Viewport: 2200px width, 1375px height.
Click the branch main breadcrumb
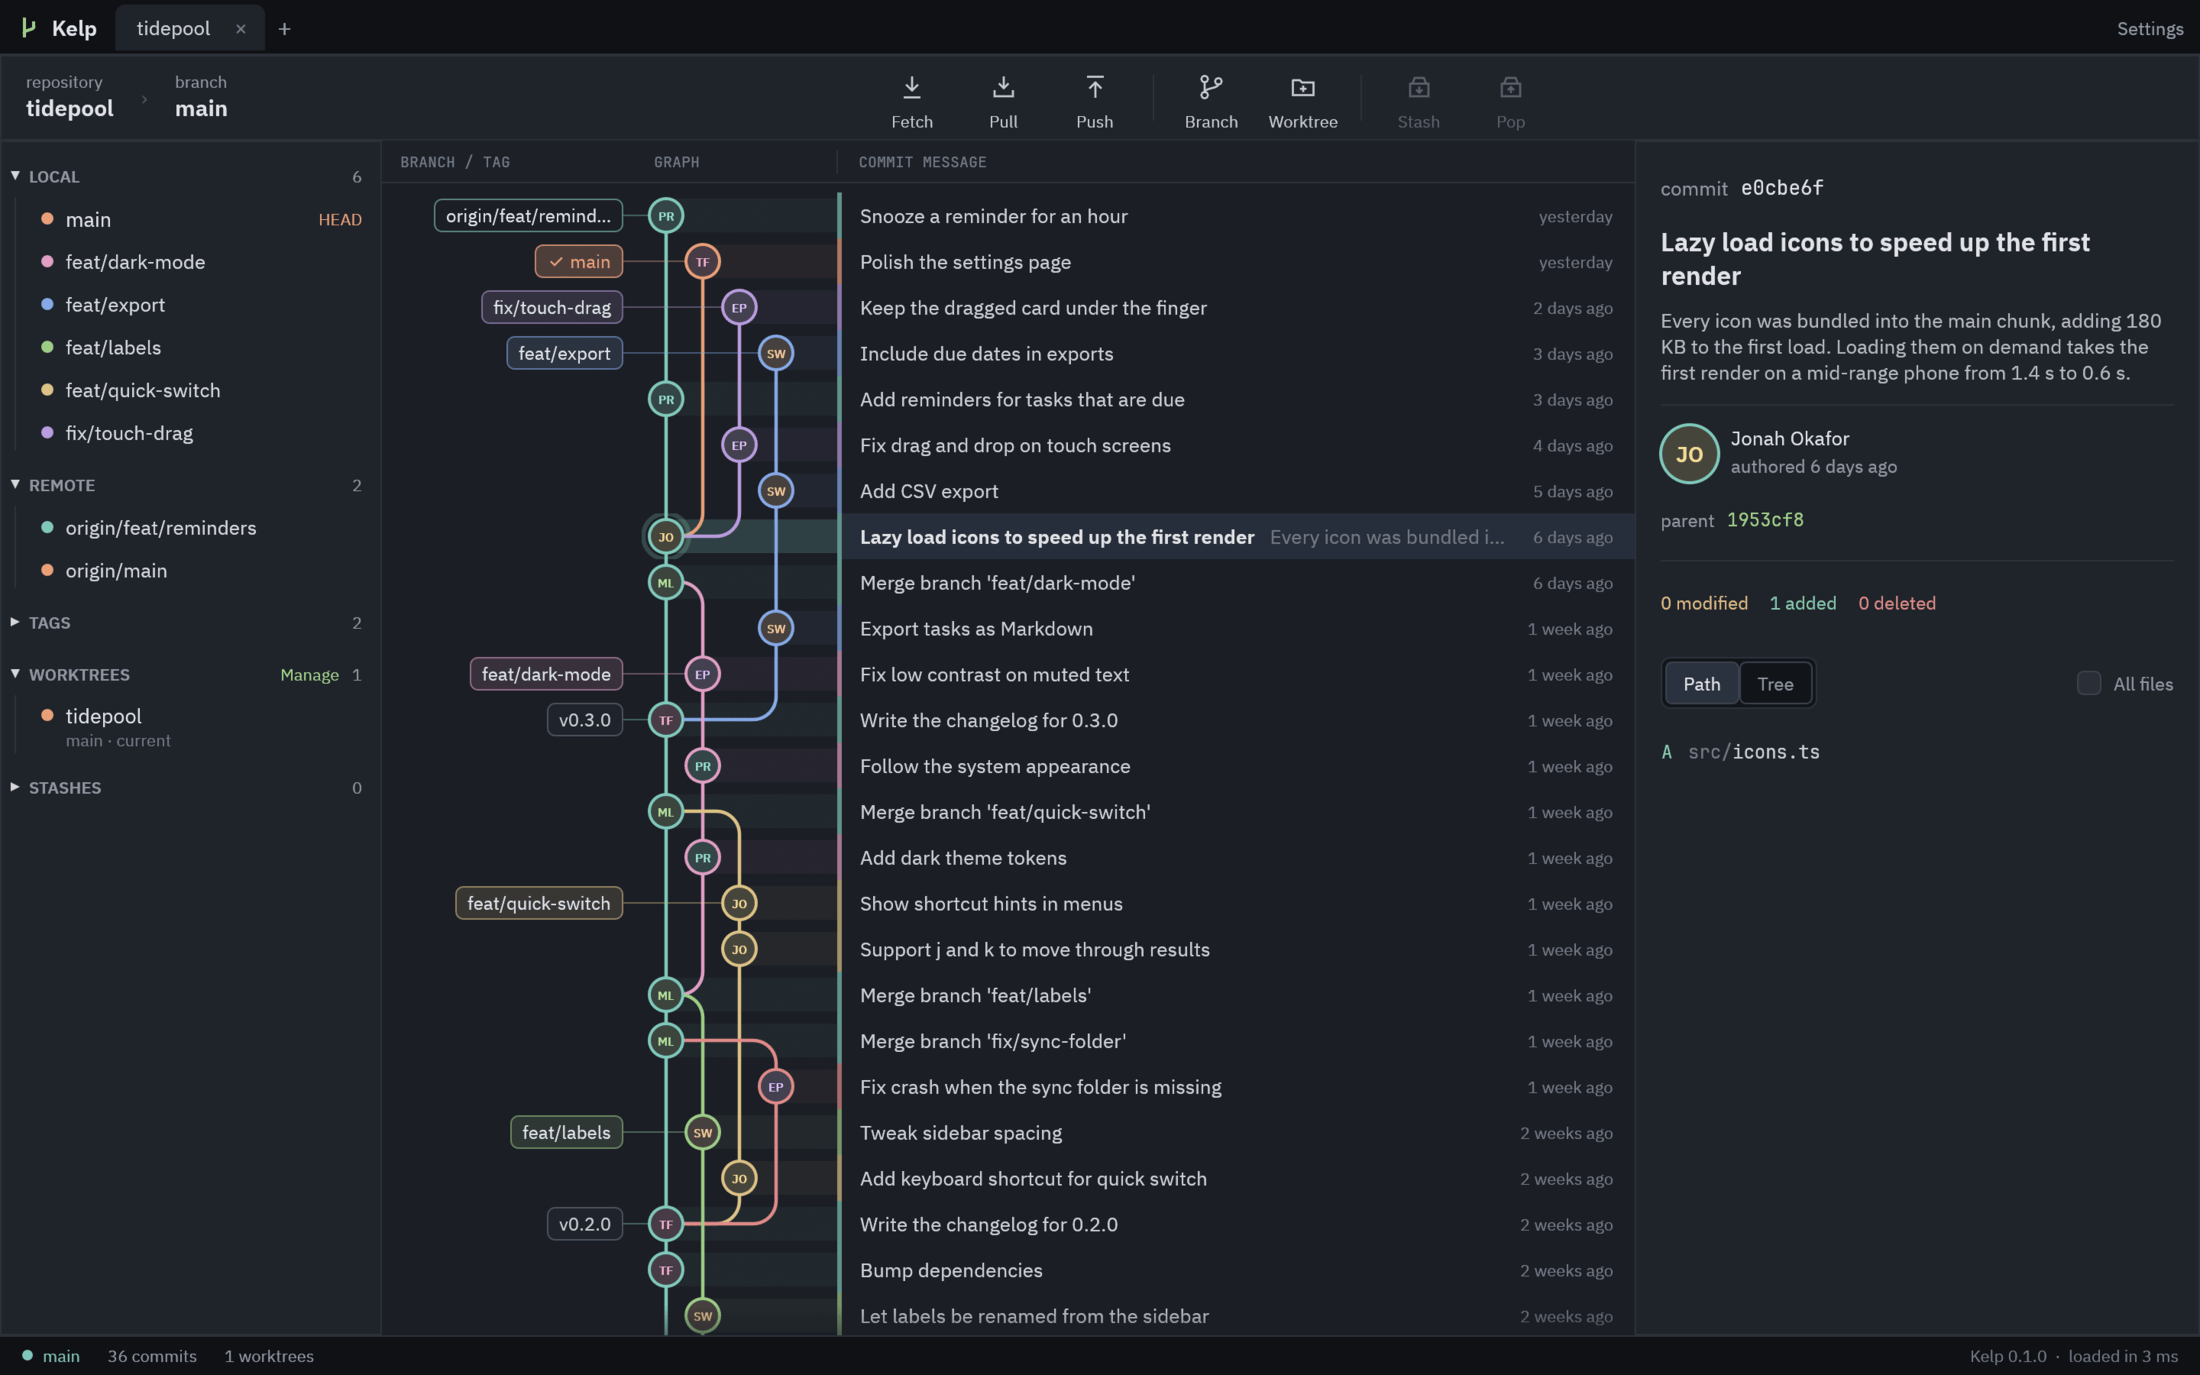pyautogui.click(x=201, y=97)
